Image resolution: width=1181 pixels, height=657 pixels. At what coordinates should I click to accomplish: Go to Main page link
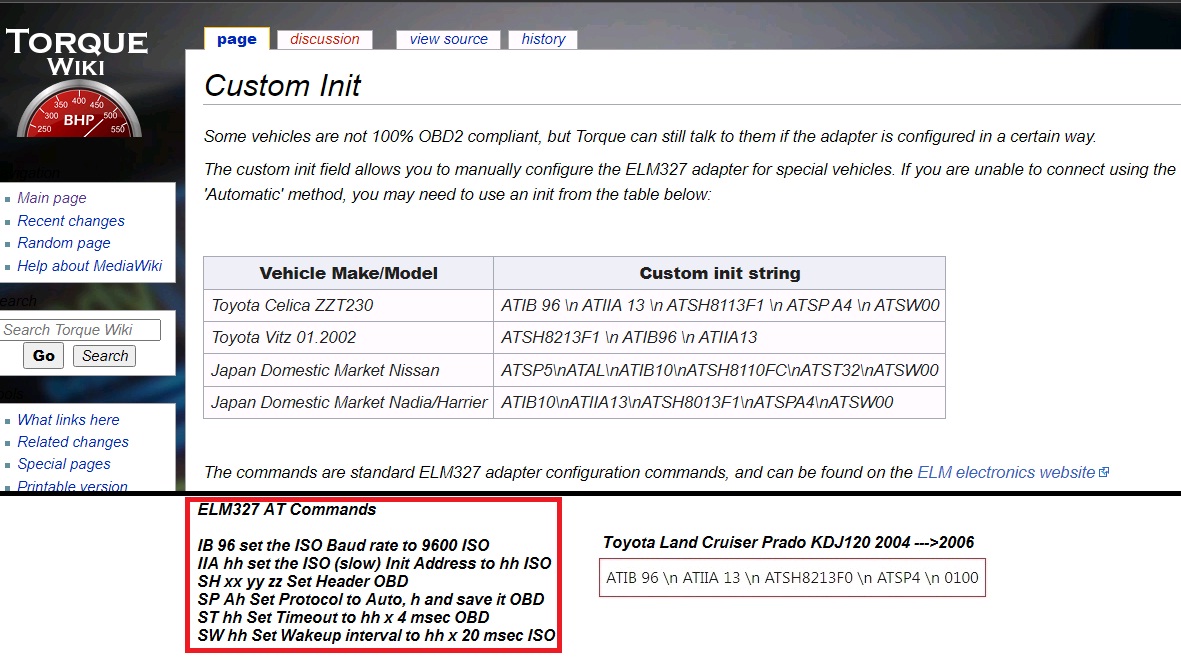point(52,197)
